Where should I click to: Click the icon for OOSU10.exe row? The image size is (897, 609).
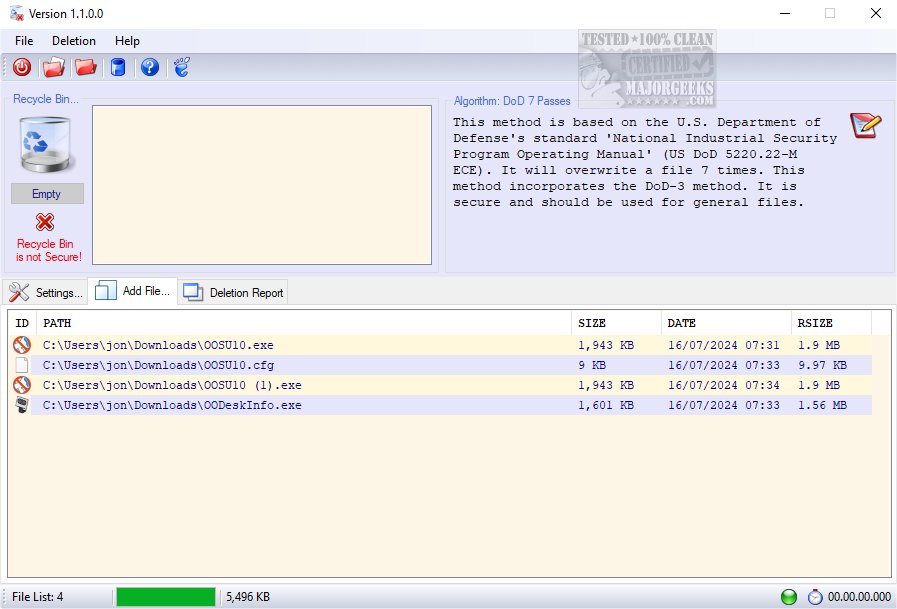[22, 345]
